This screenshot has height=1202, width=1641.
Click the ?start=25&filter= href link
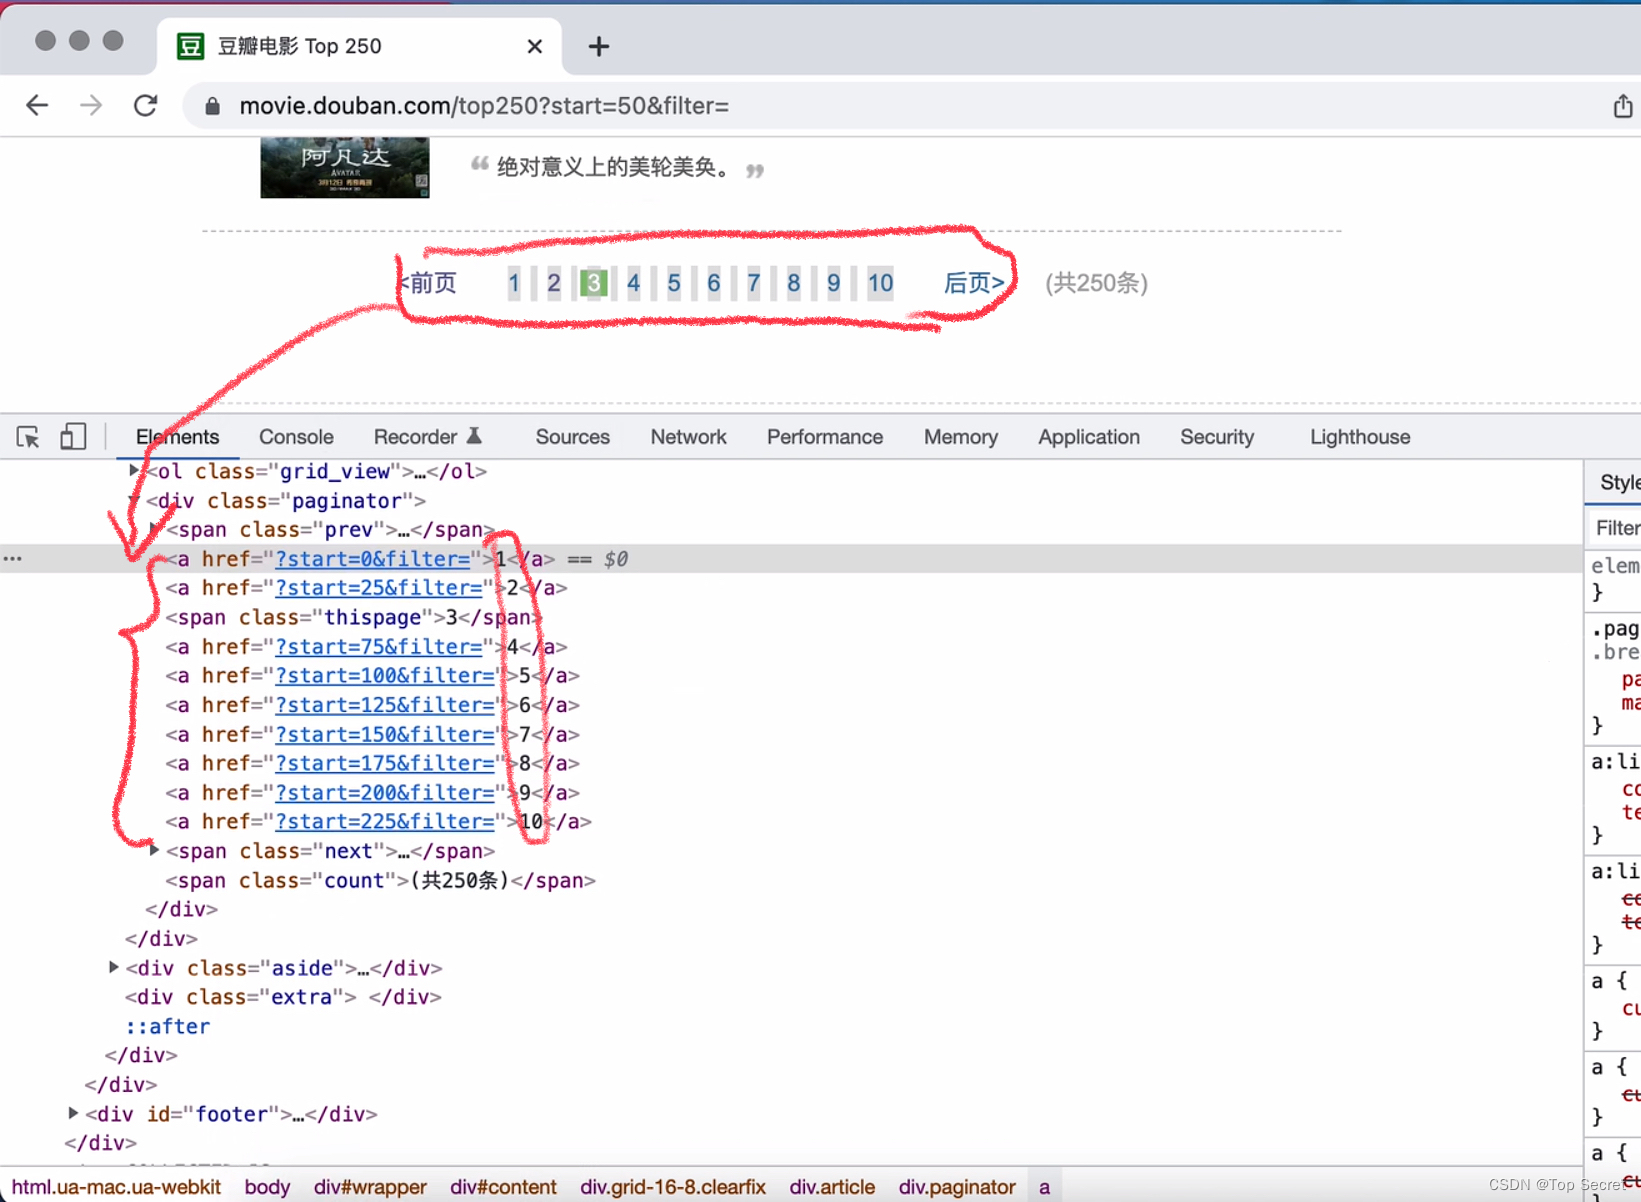(x=379, y=588)
